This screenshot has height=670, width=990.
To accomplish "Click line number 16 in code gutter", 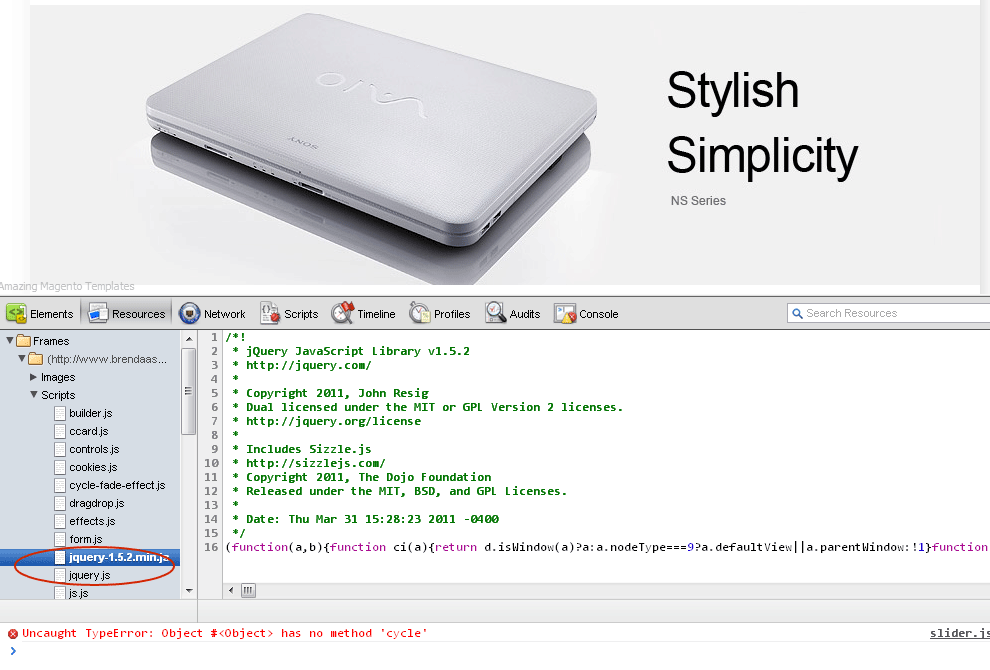I will 211,547.
